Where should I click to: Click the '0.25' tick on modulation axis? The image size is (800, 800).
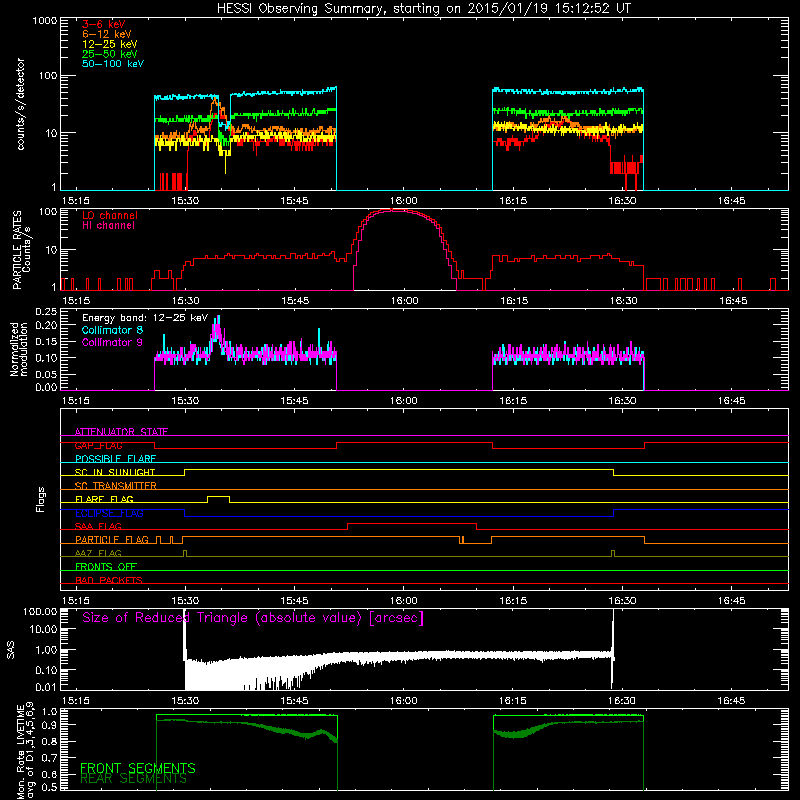point(46,312)
